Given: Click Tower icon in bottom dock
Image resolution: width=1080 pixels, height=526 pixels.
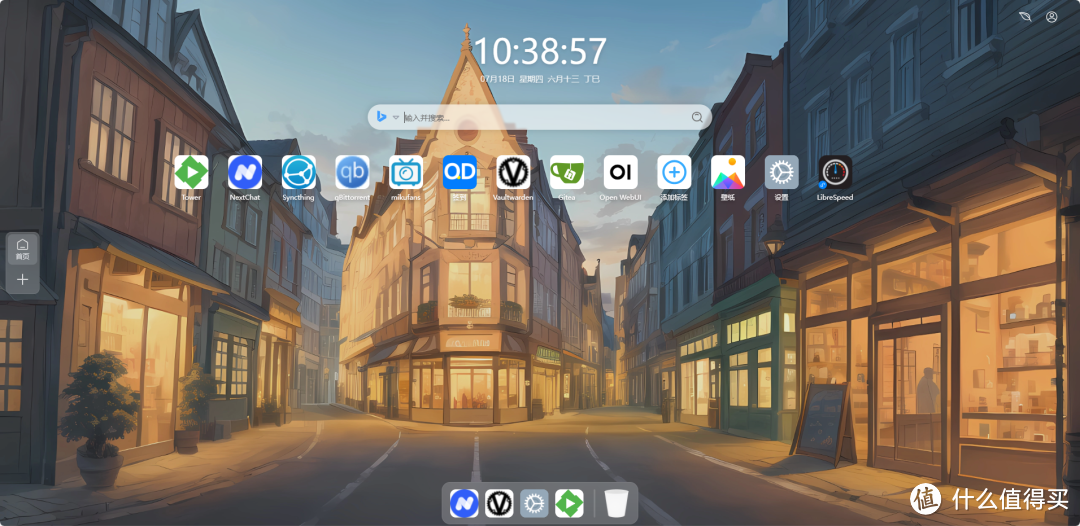Looking at the screenshot, I should point(570,503).
